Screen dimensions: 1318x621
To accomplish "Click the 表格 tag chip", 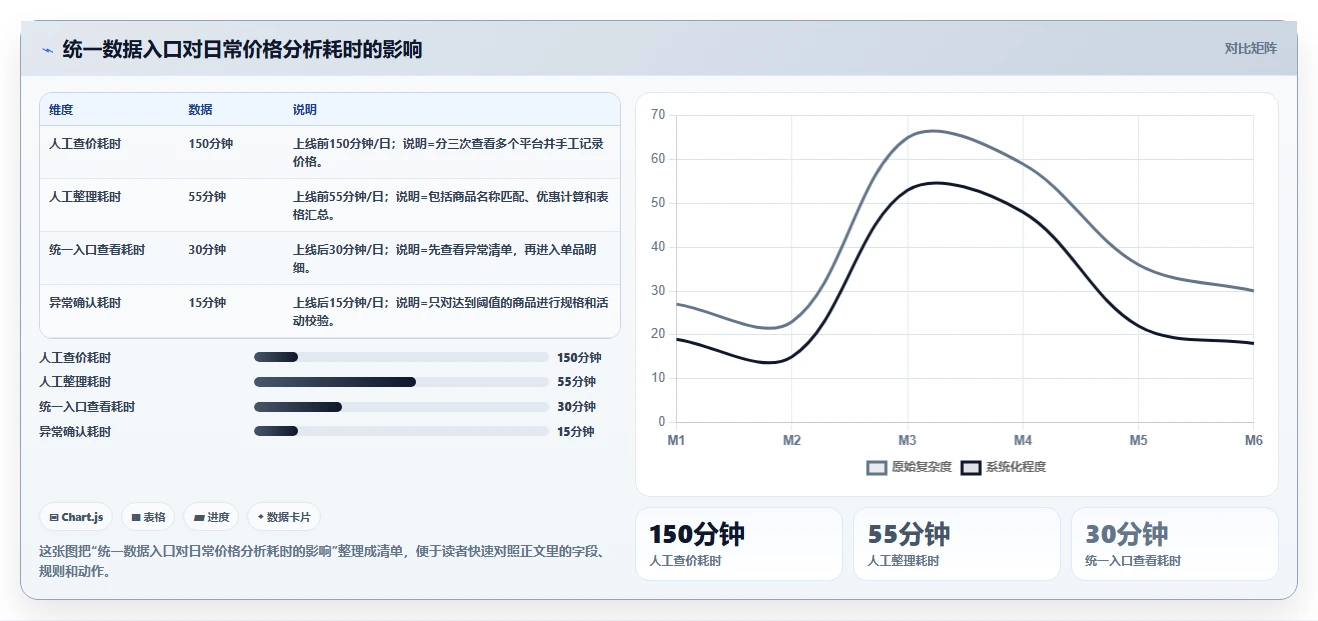I will [x=148, y=517].
